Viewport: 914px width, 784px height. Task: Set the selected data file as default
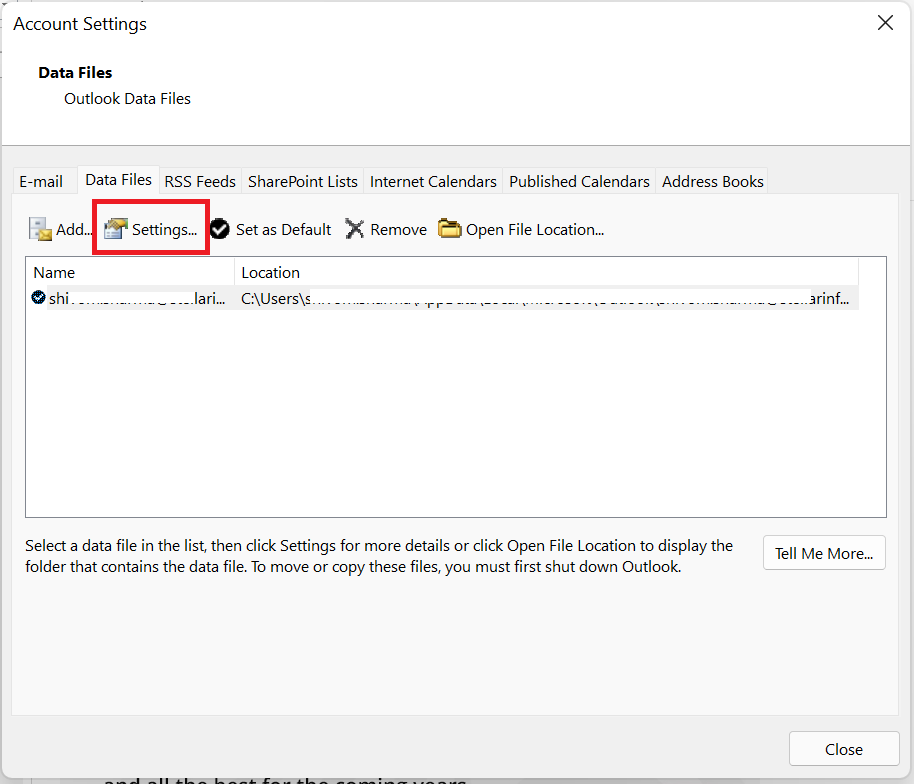pos(270,229)
